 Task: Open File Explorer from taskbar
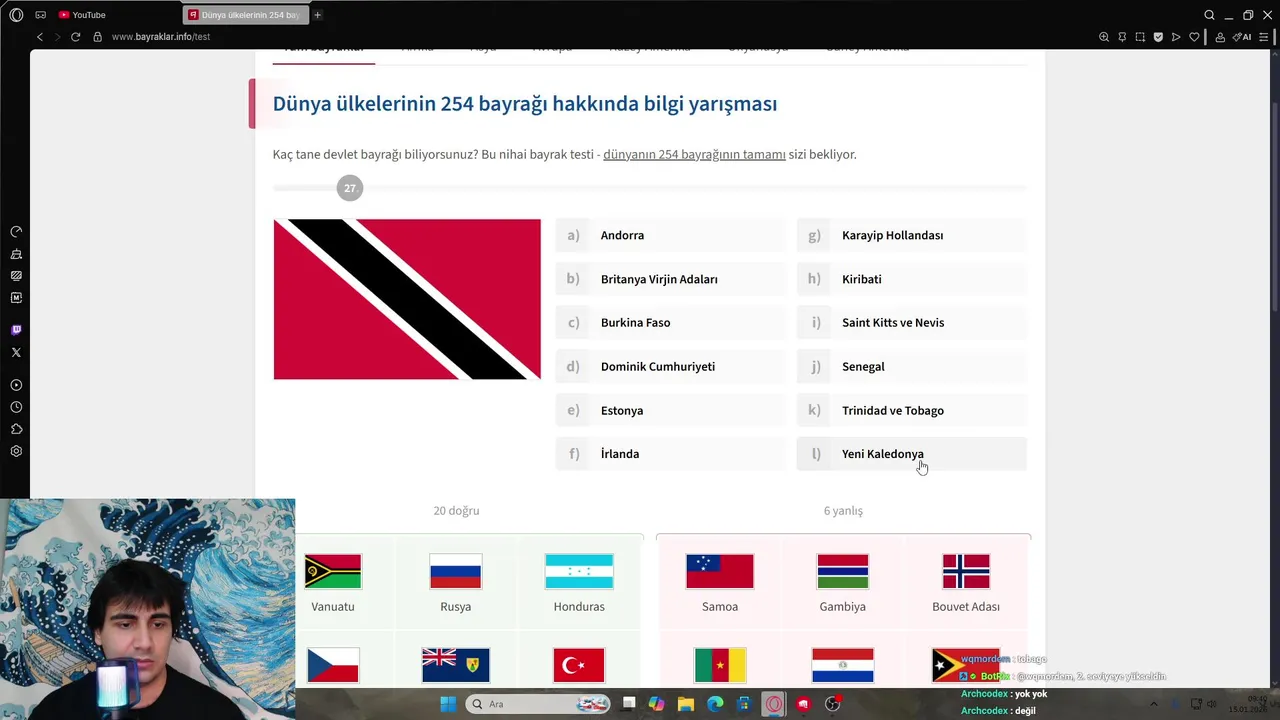coord(685,704)
